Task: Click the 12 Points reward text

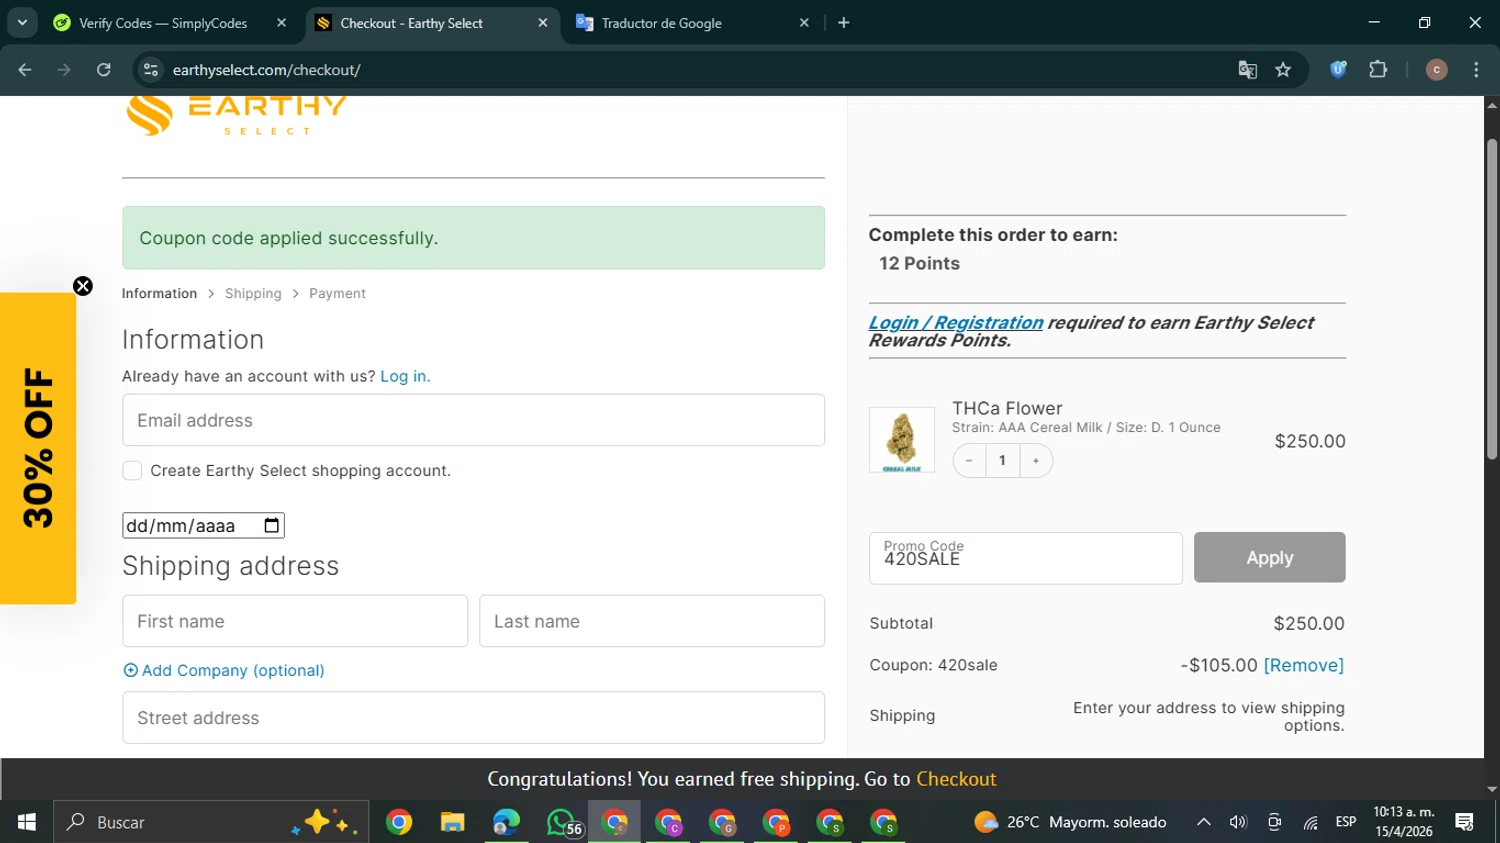Action: (x=919, y=264)
